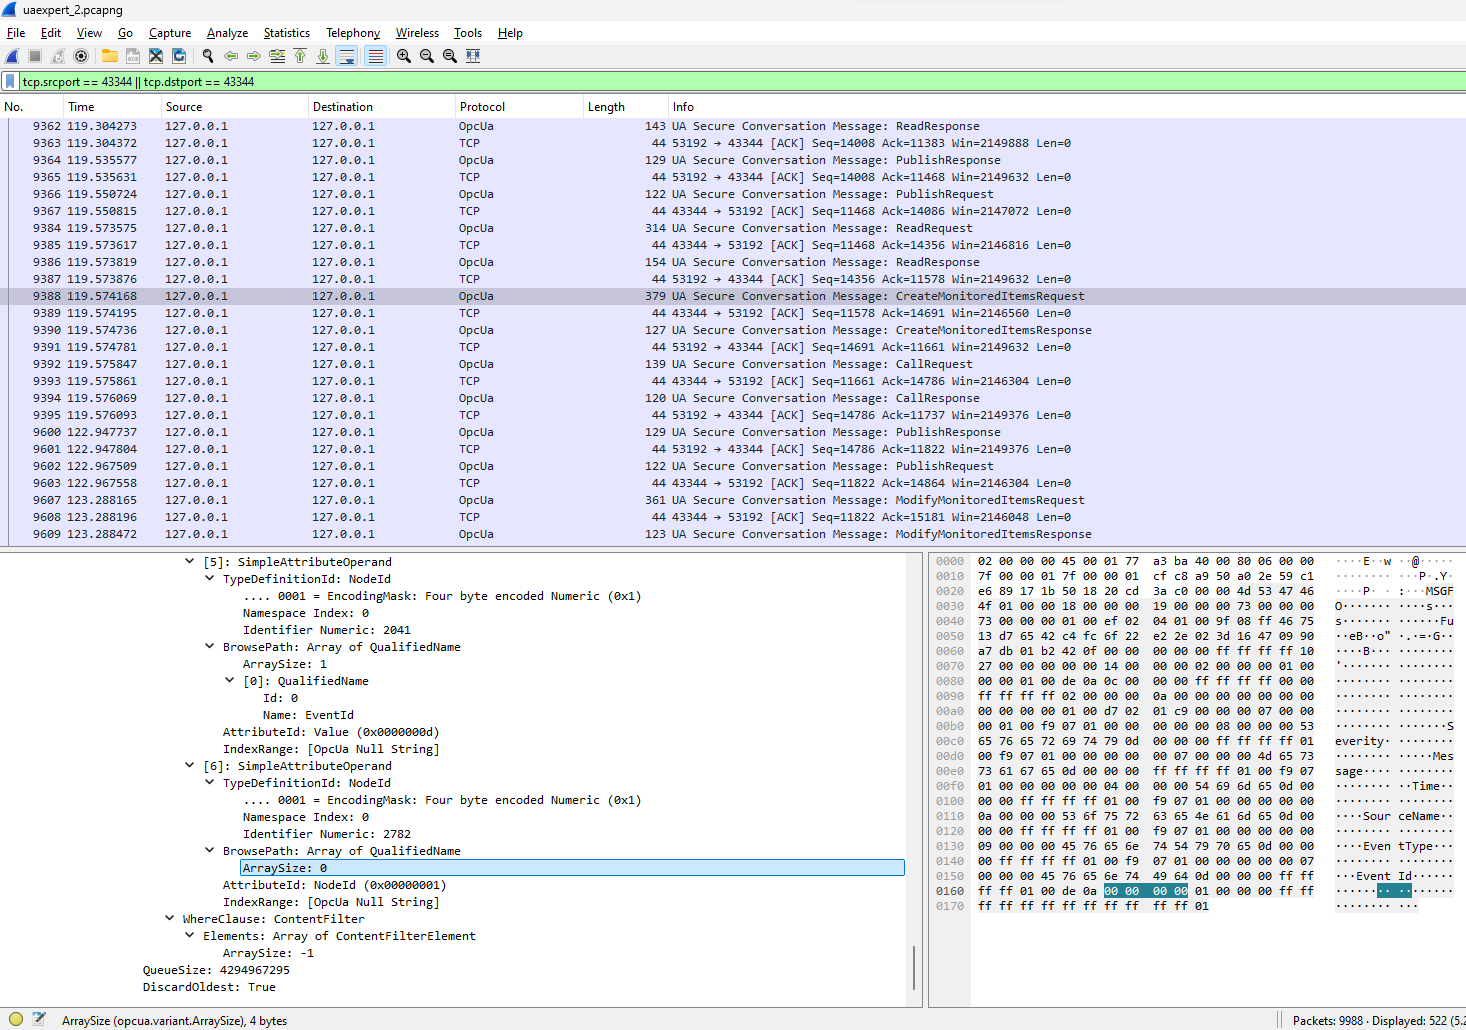Zoom in the main window text

point(404,56)
